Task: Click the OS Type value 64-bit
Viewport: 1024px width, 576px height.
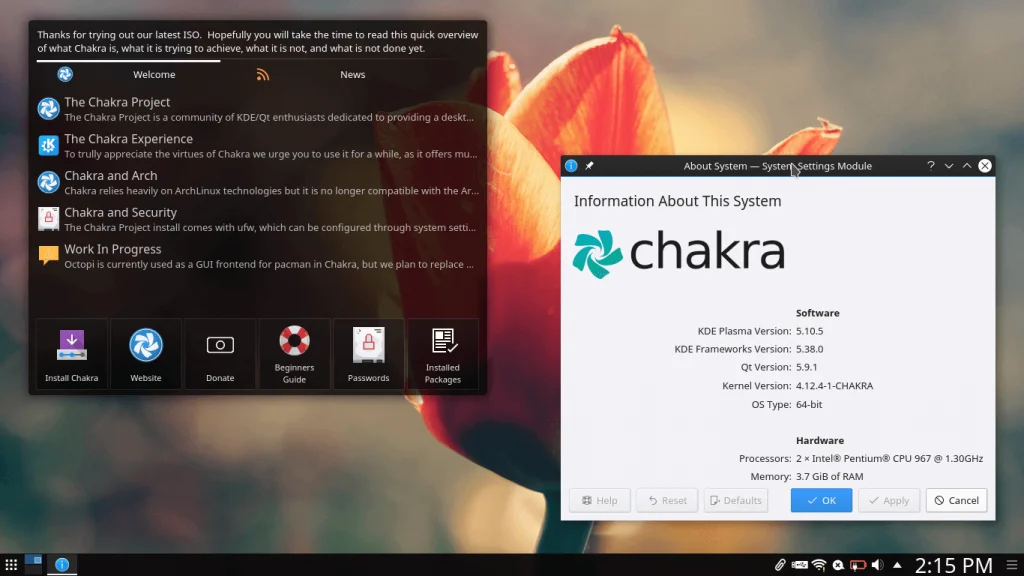Action: [x=808, y=404]
